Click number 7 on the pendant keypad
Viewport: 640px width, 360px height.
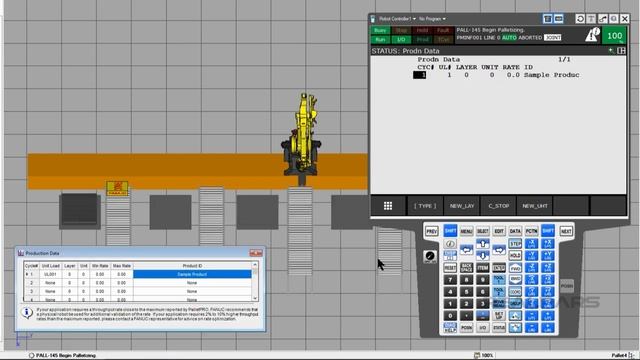click(450, 280)
